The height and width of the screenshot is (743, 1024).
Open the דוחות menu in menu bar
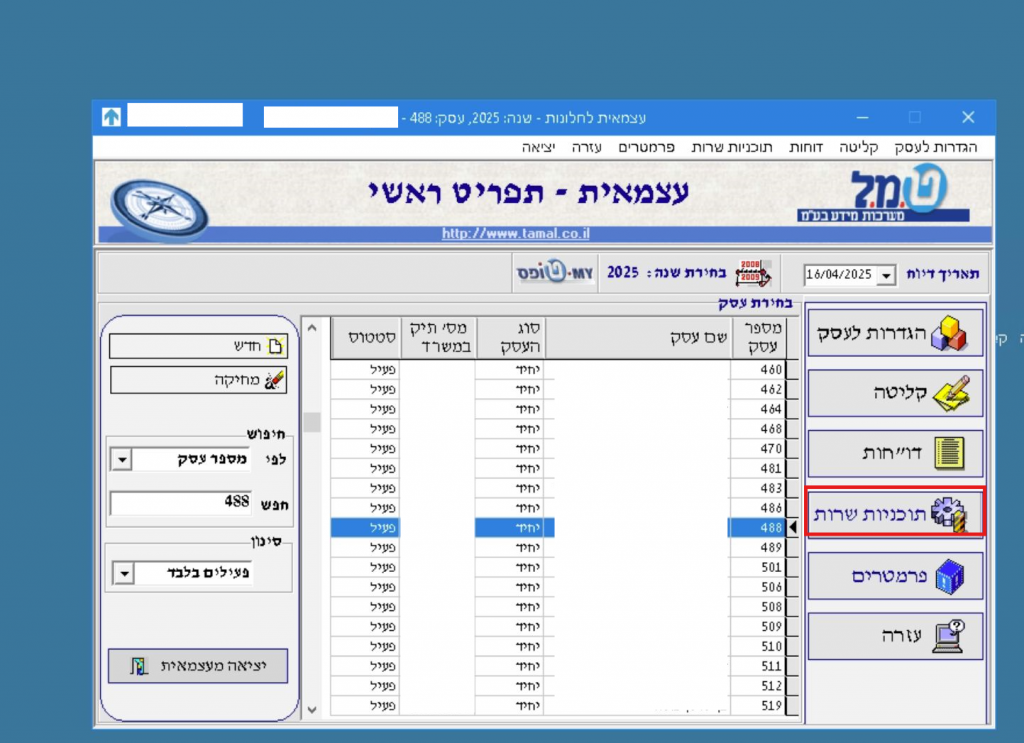tap(806, 147)
